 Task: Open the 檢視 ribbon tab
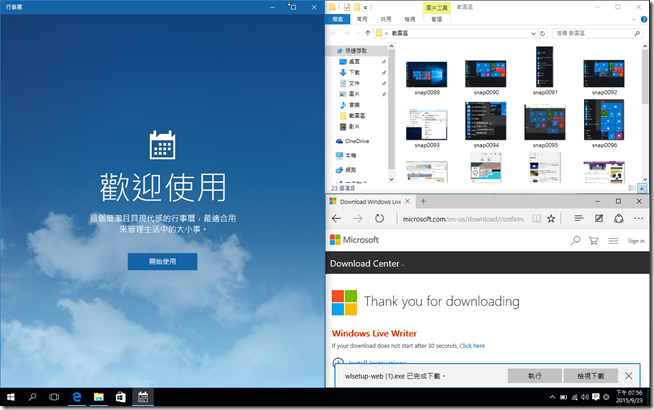[410, 19]
